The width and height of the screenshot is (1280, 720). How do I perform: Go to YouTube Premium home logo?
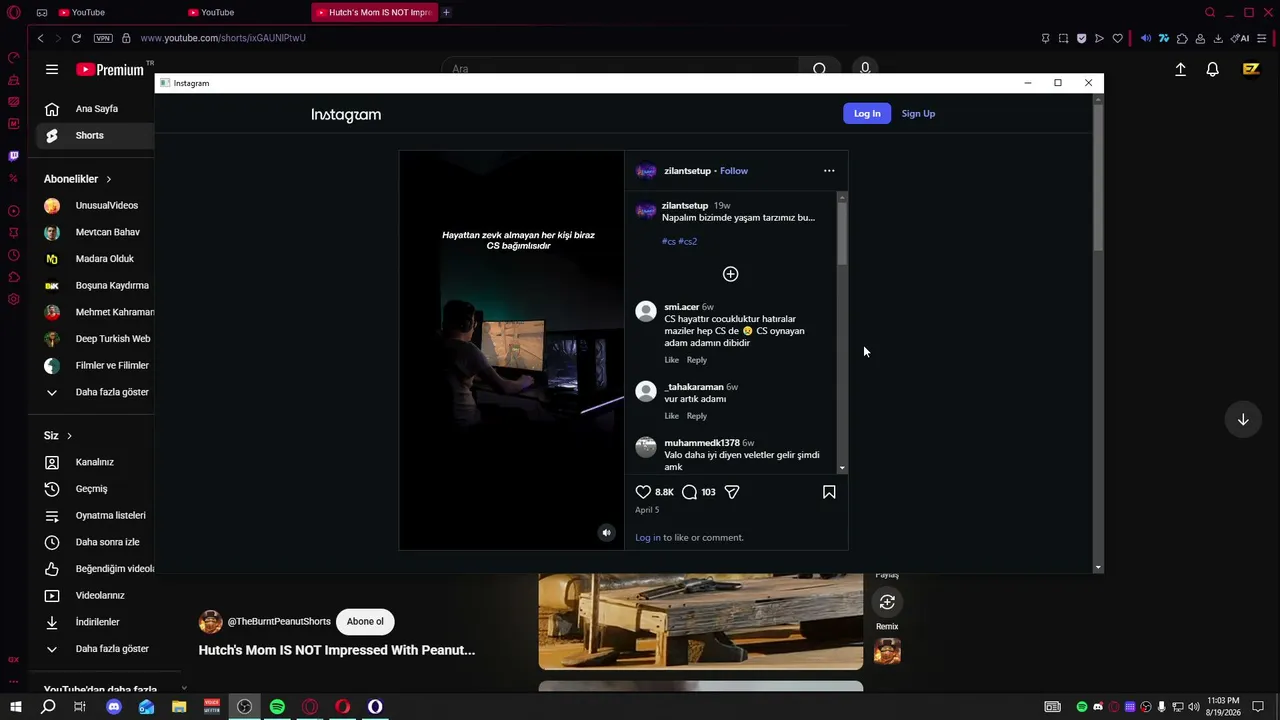click(110, 70)
